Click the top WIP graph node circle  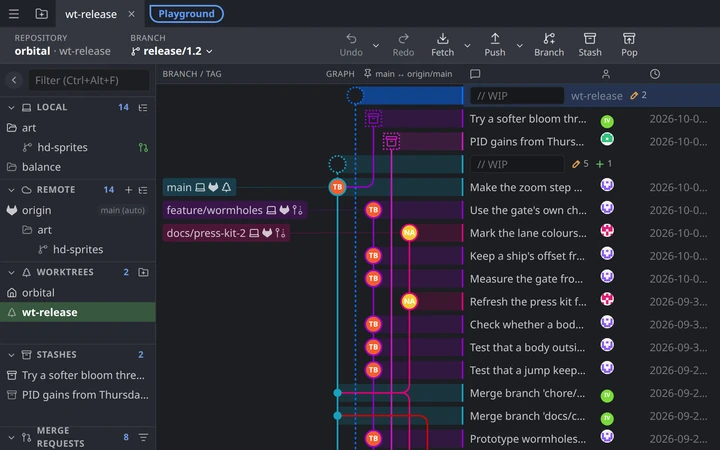[x=355, y=96]
